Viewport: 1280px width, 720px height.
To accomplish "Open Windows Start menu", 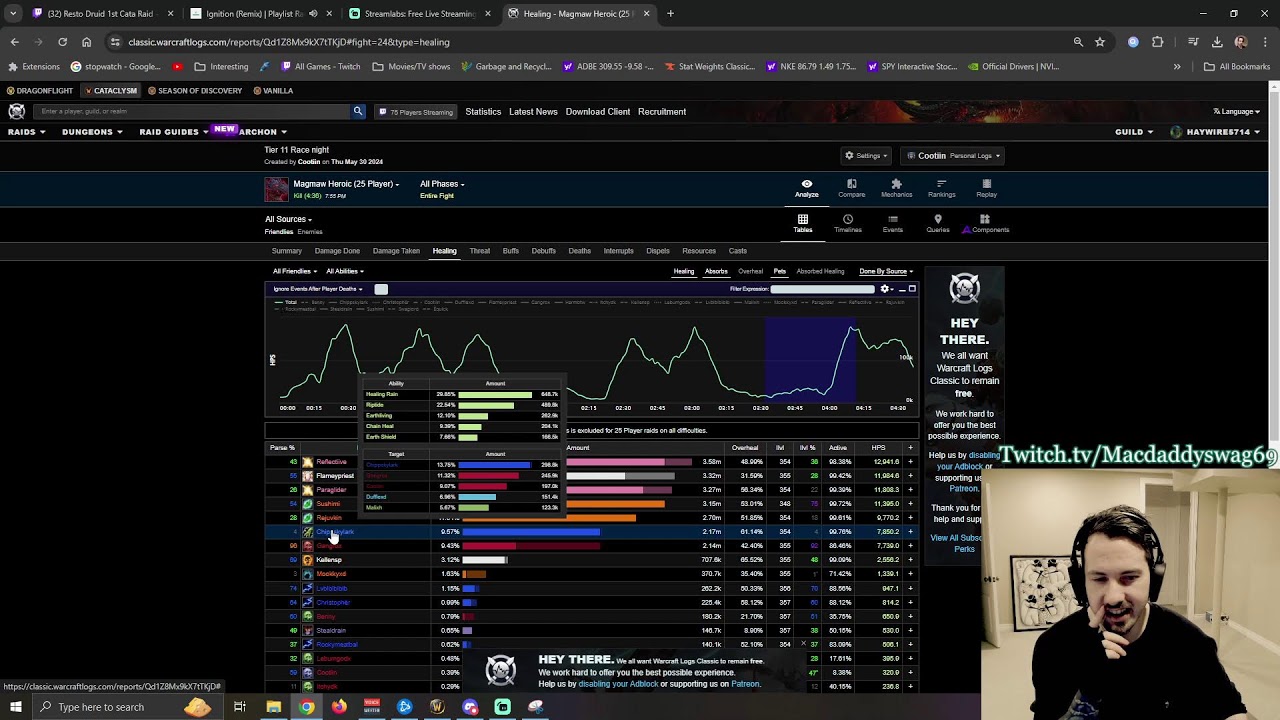I will (x=15, y=707).
